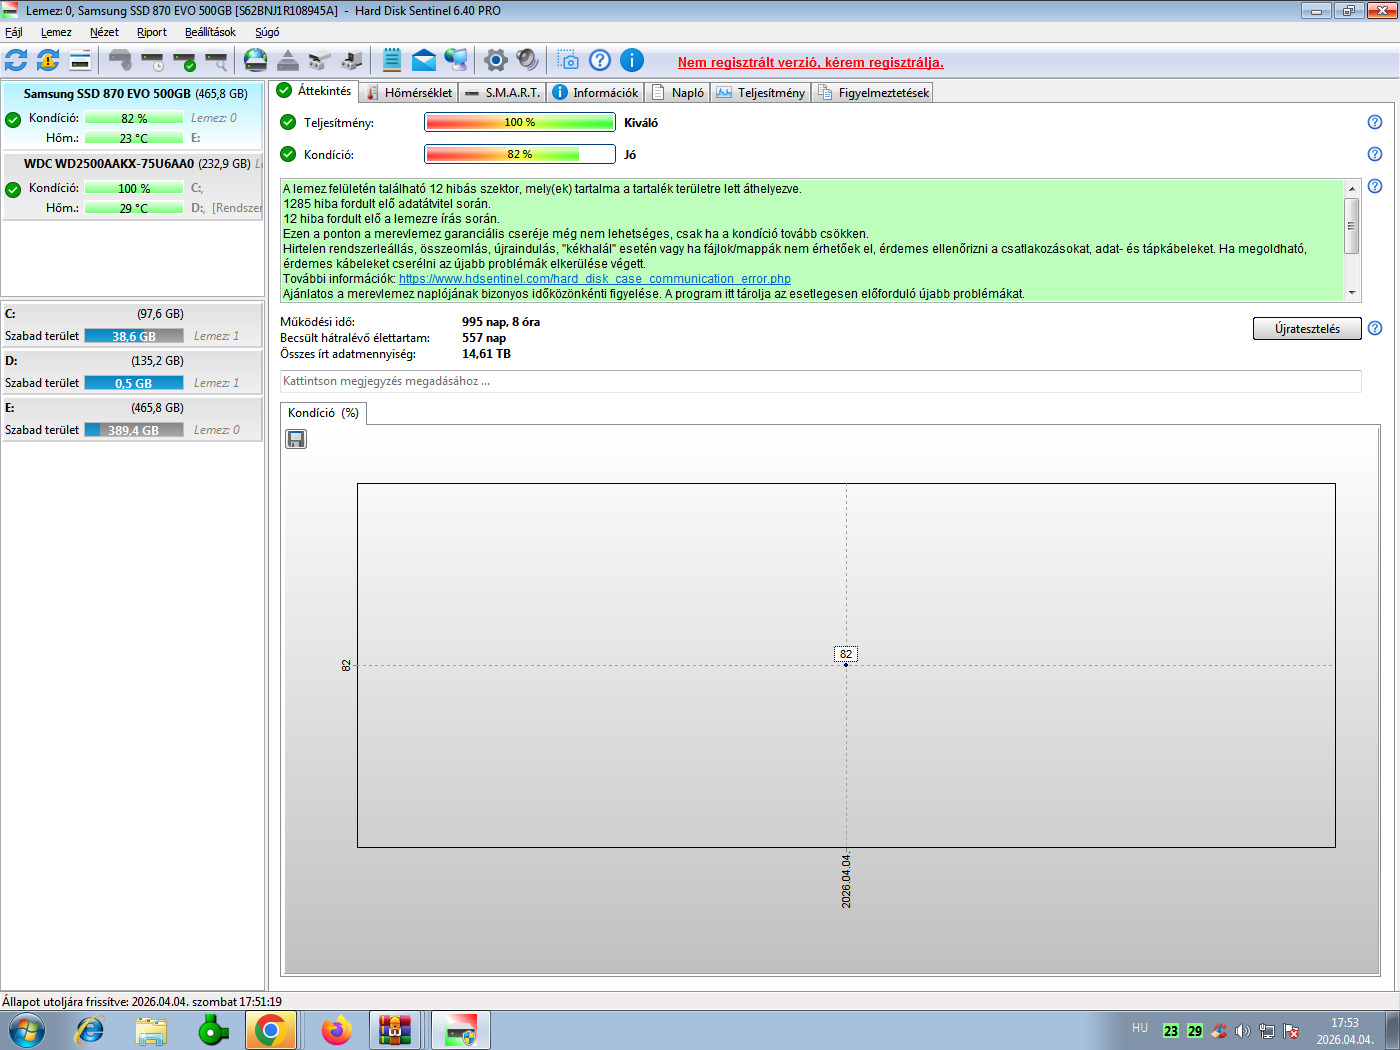The image size is (1400, 1050).
Task: Click the help icon next to Újratesztelés
Action: click(x=1375, y=328)
